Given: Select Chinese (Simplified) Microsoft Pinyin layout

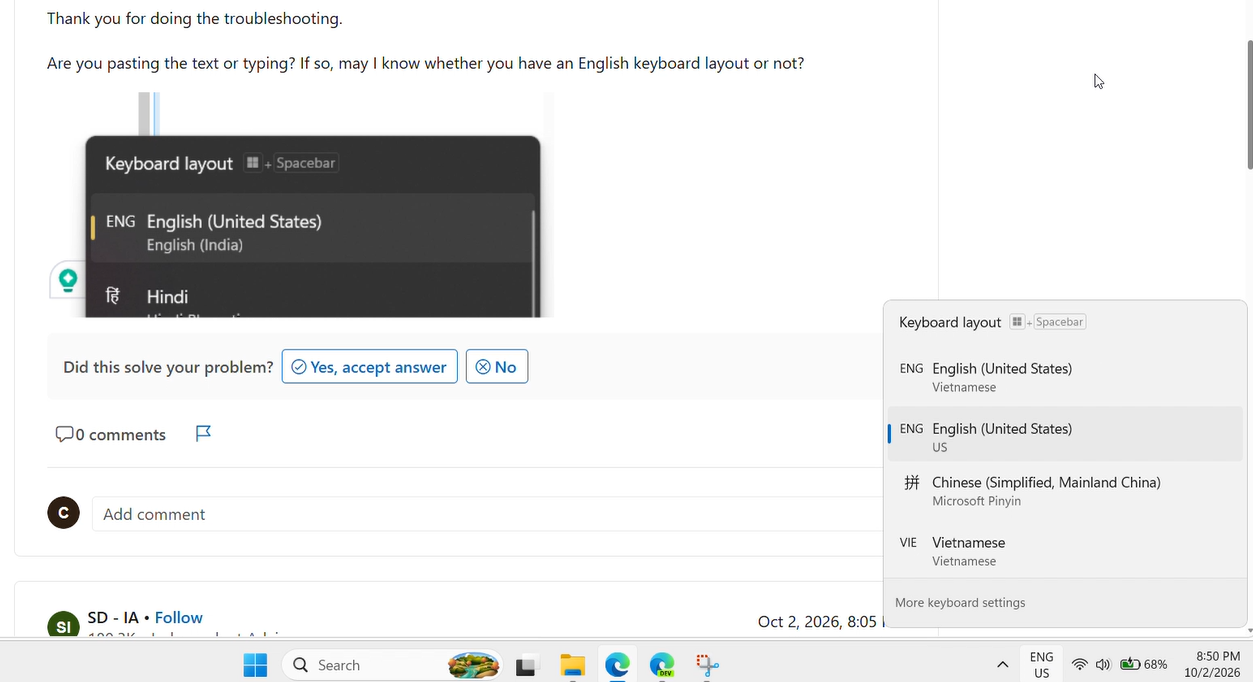Looking at the screenshot, I should tap(1065, 491).
